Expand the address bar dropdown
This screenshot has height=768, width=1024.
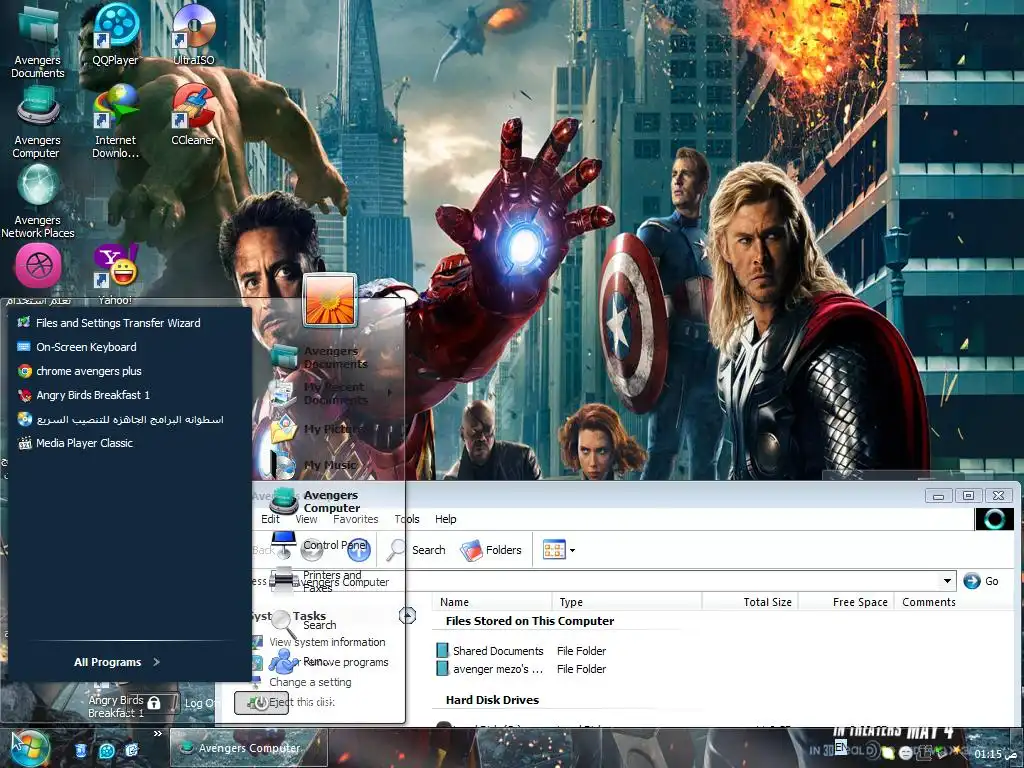(x=947, y=581)
